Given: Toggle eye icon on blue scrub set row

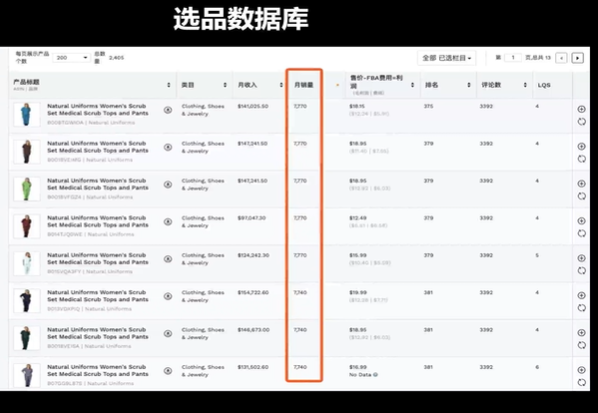Looking at the screenshot, I should tap(168, 110).
